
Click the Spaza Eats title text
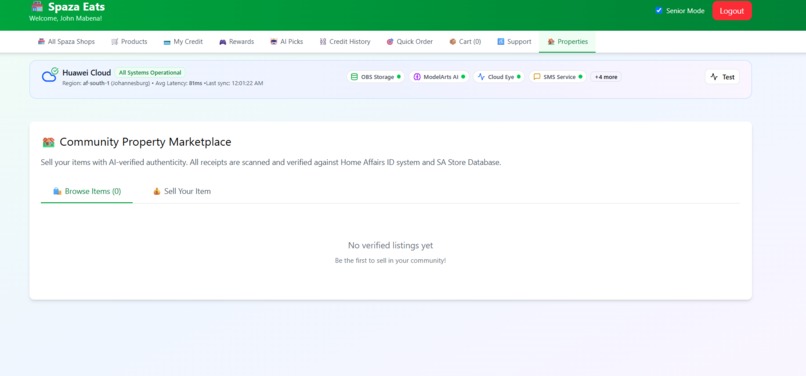[x=76, y=7]
